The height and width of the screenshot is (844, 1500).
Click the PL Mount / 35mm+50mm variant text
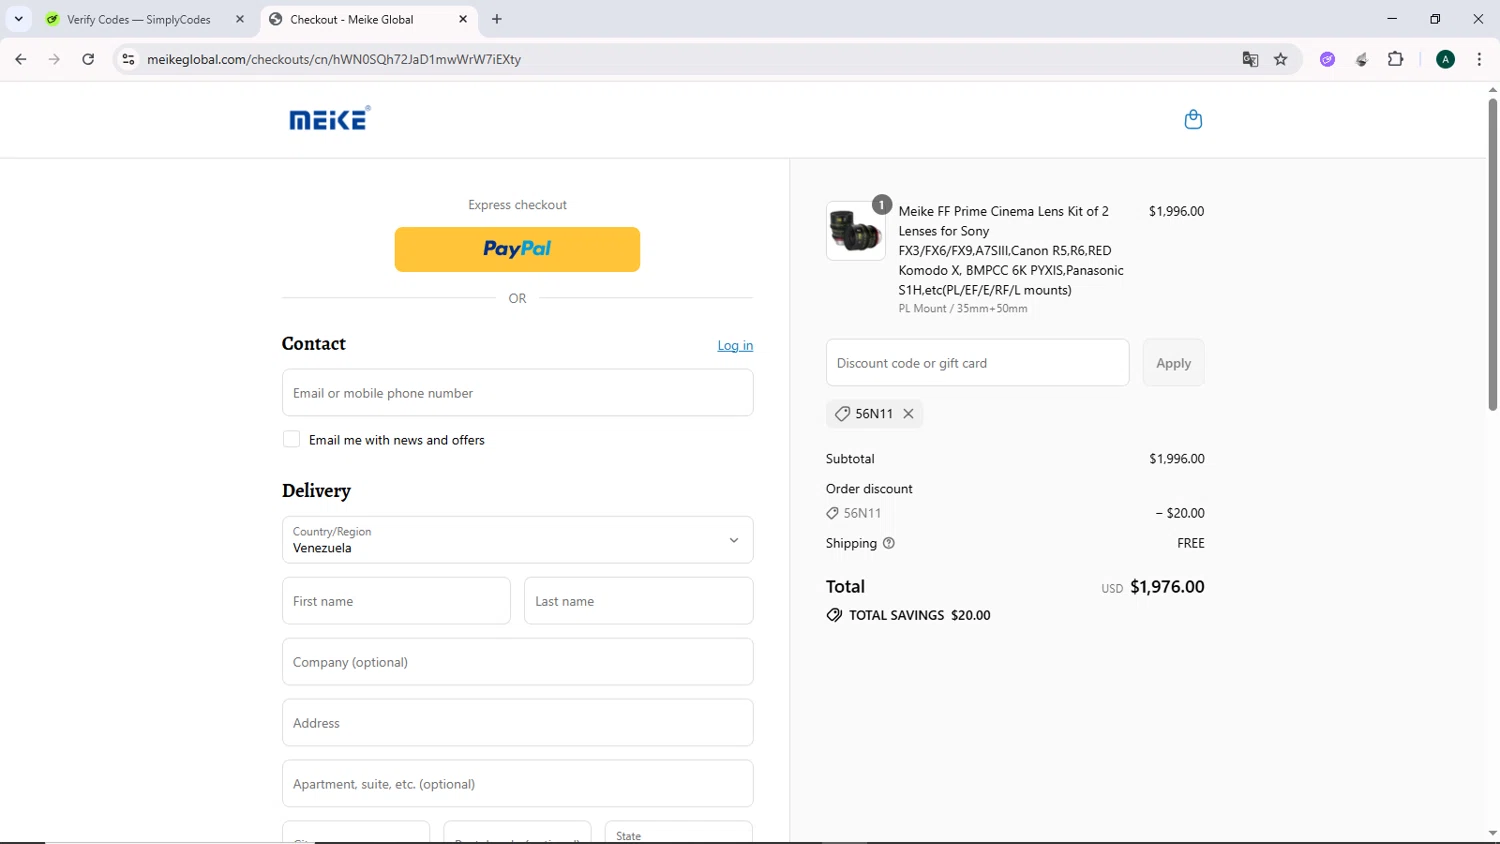[x=962, y=309]
